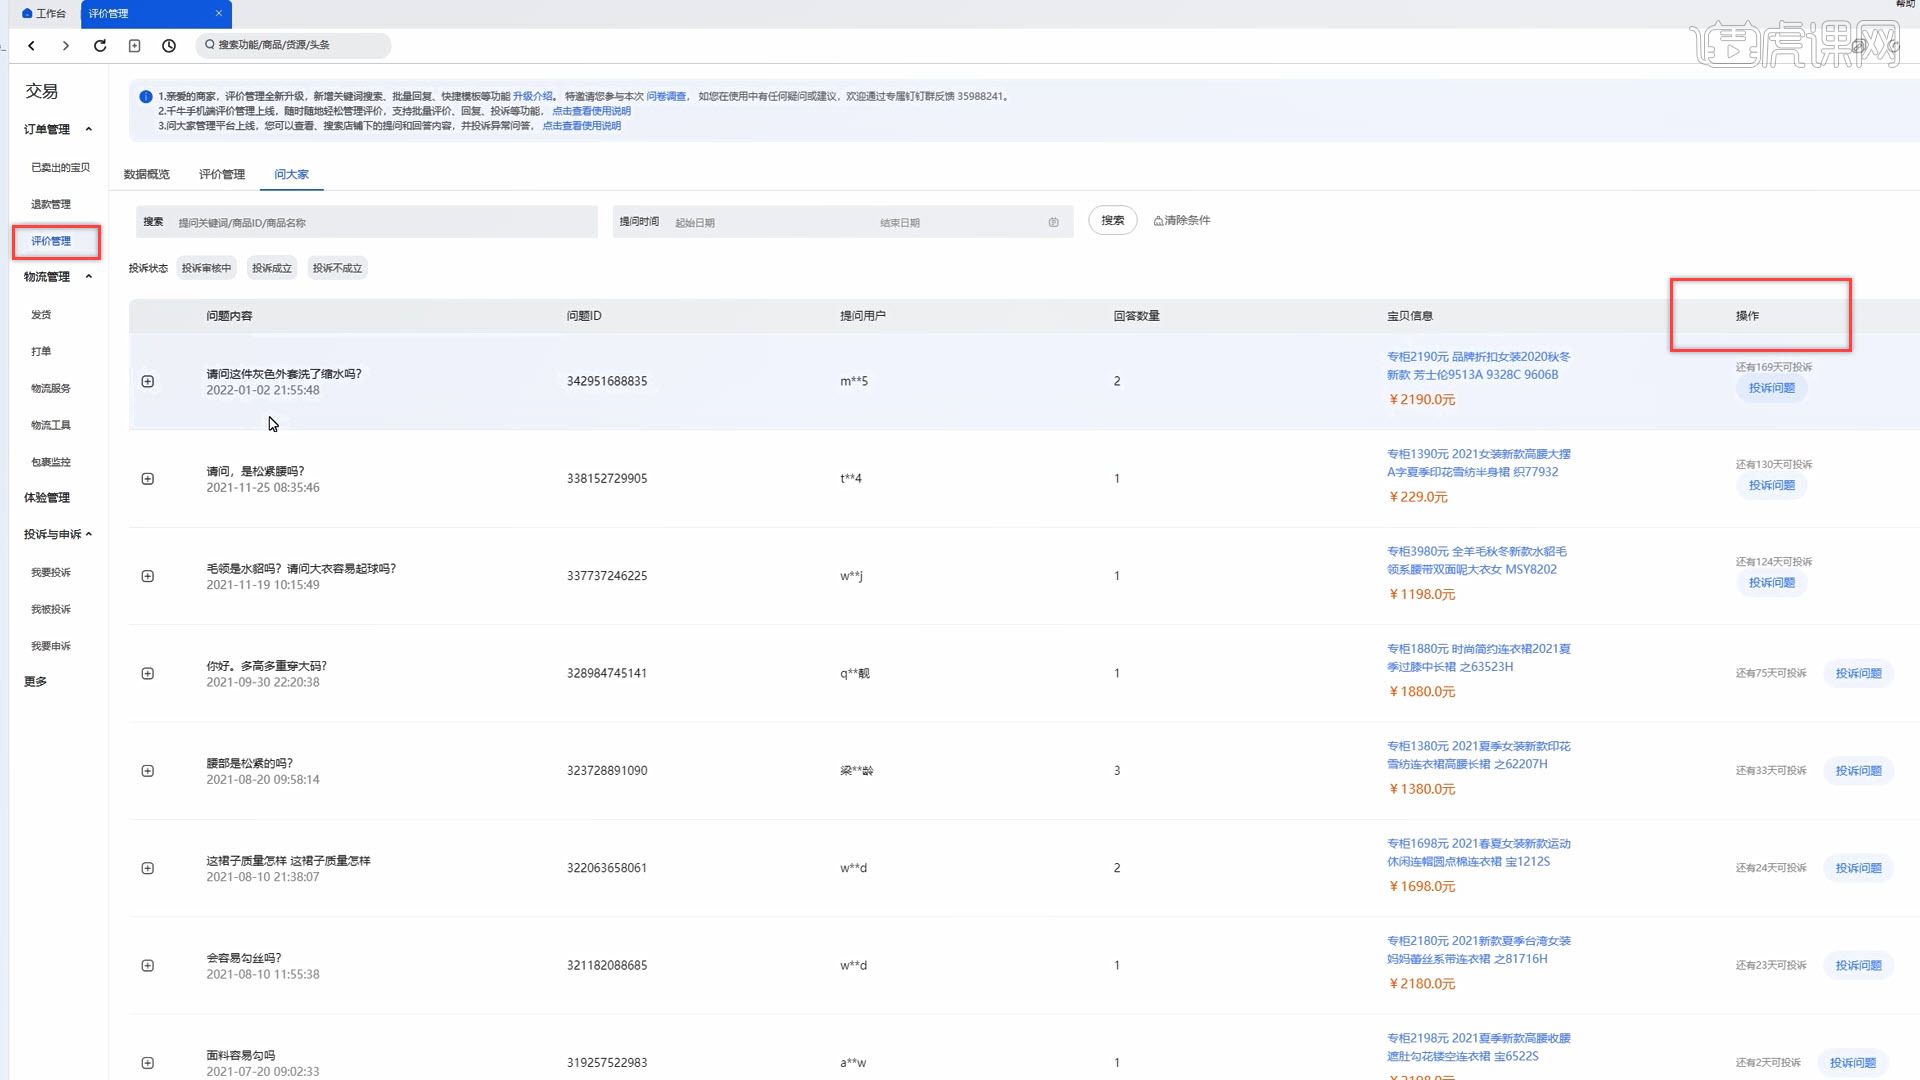Expand the row asking 是松紧腰吗

click(x=148, y=479)
